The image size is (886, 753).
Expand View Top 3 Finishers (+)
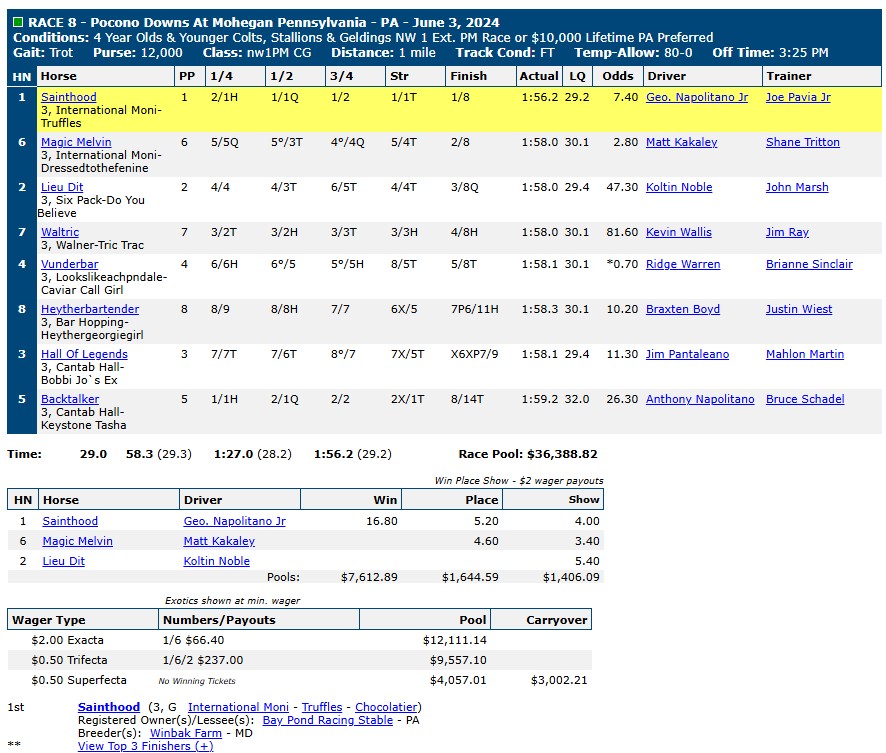tap(146, 746)
